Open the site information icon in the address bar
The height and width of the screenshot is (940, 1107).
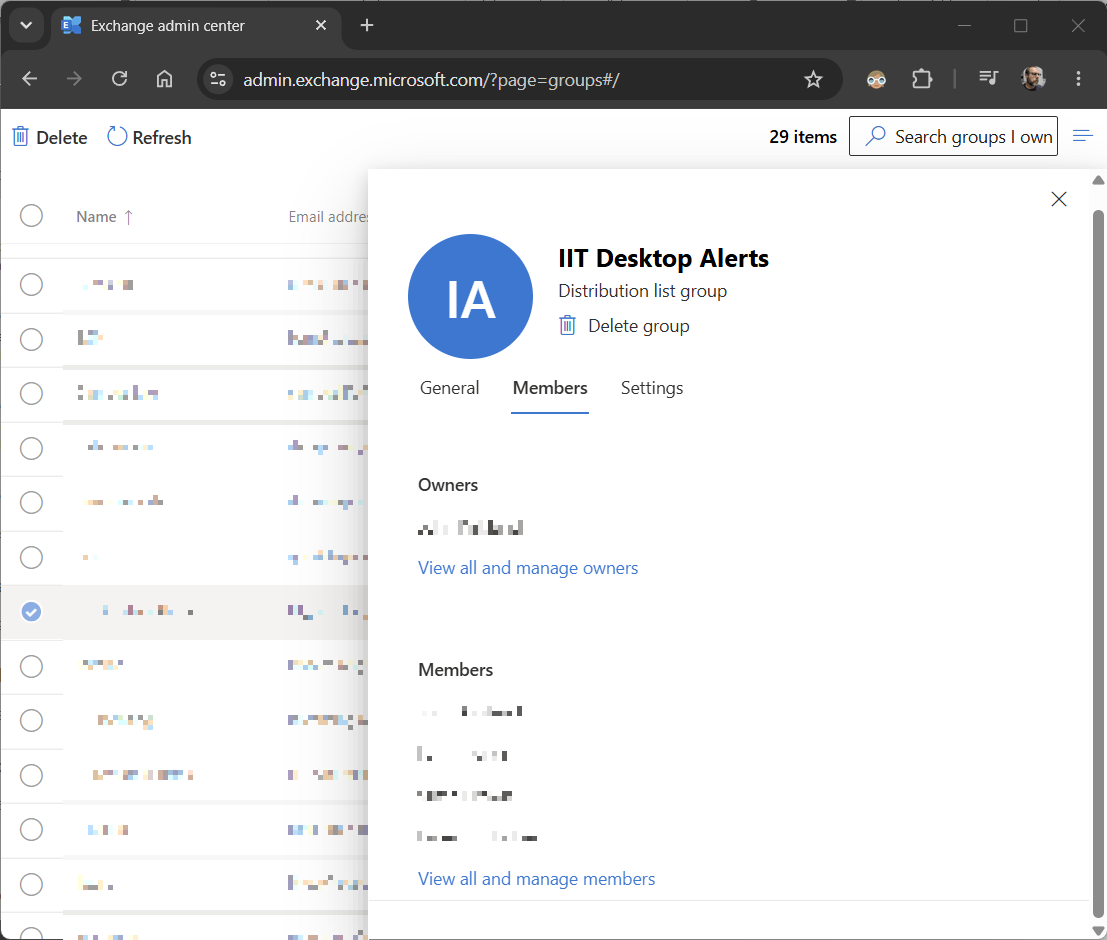[218, 79]
